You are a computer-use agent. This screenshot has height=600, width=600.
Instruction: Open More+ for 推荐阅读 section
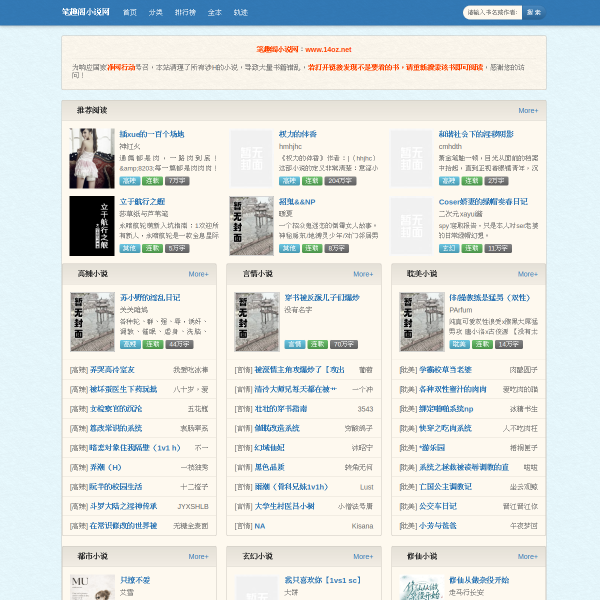click(528, 111)
